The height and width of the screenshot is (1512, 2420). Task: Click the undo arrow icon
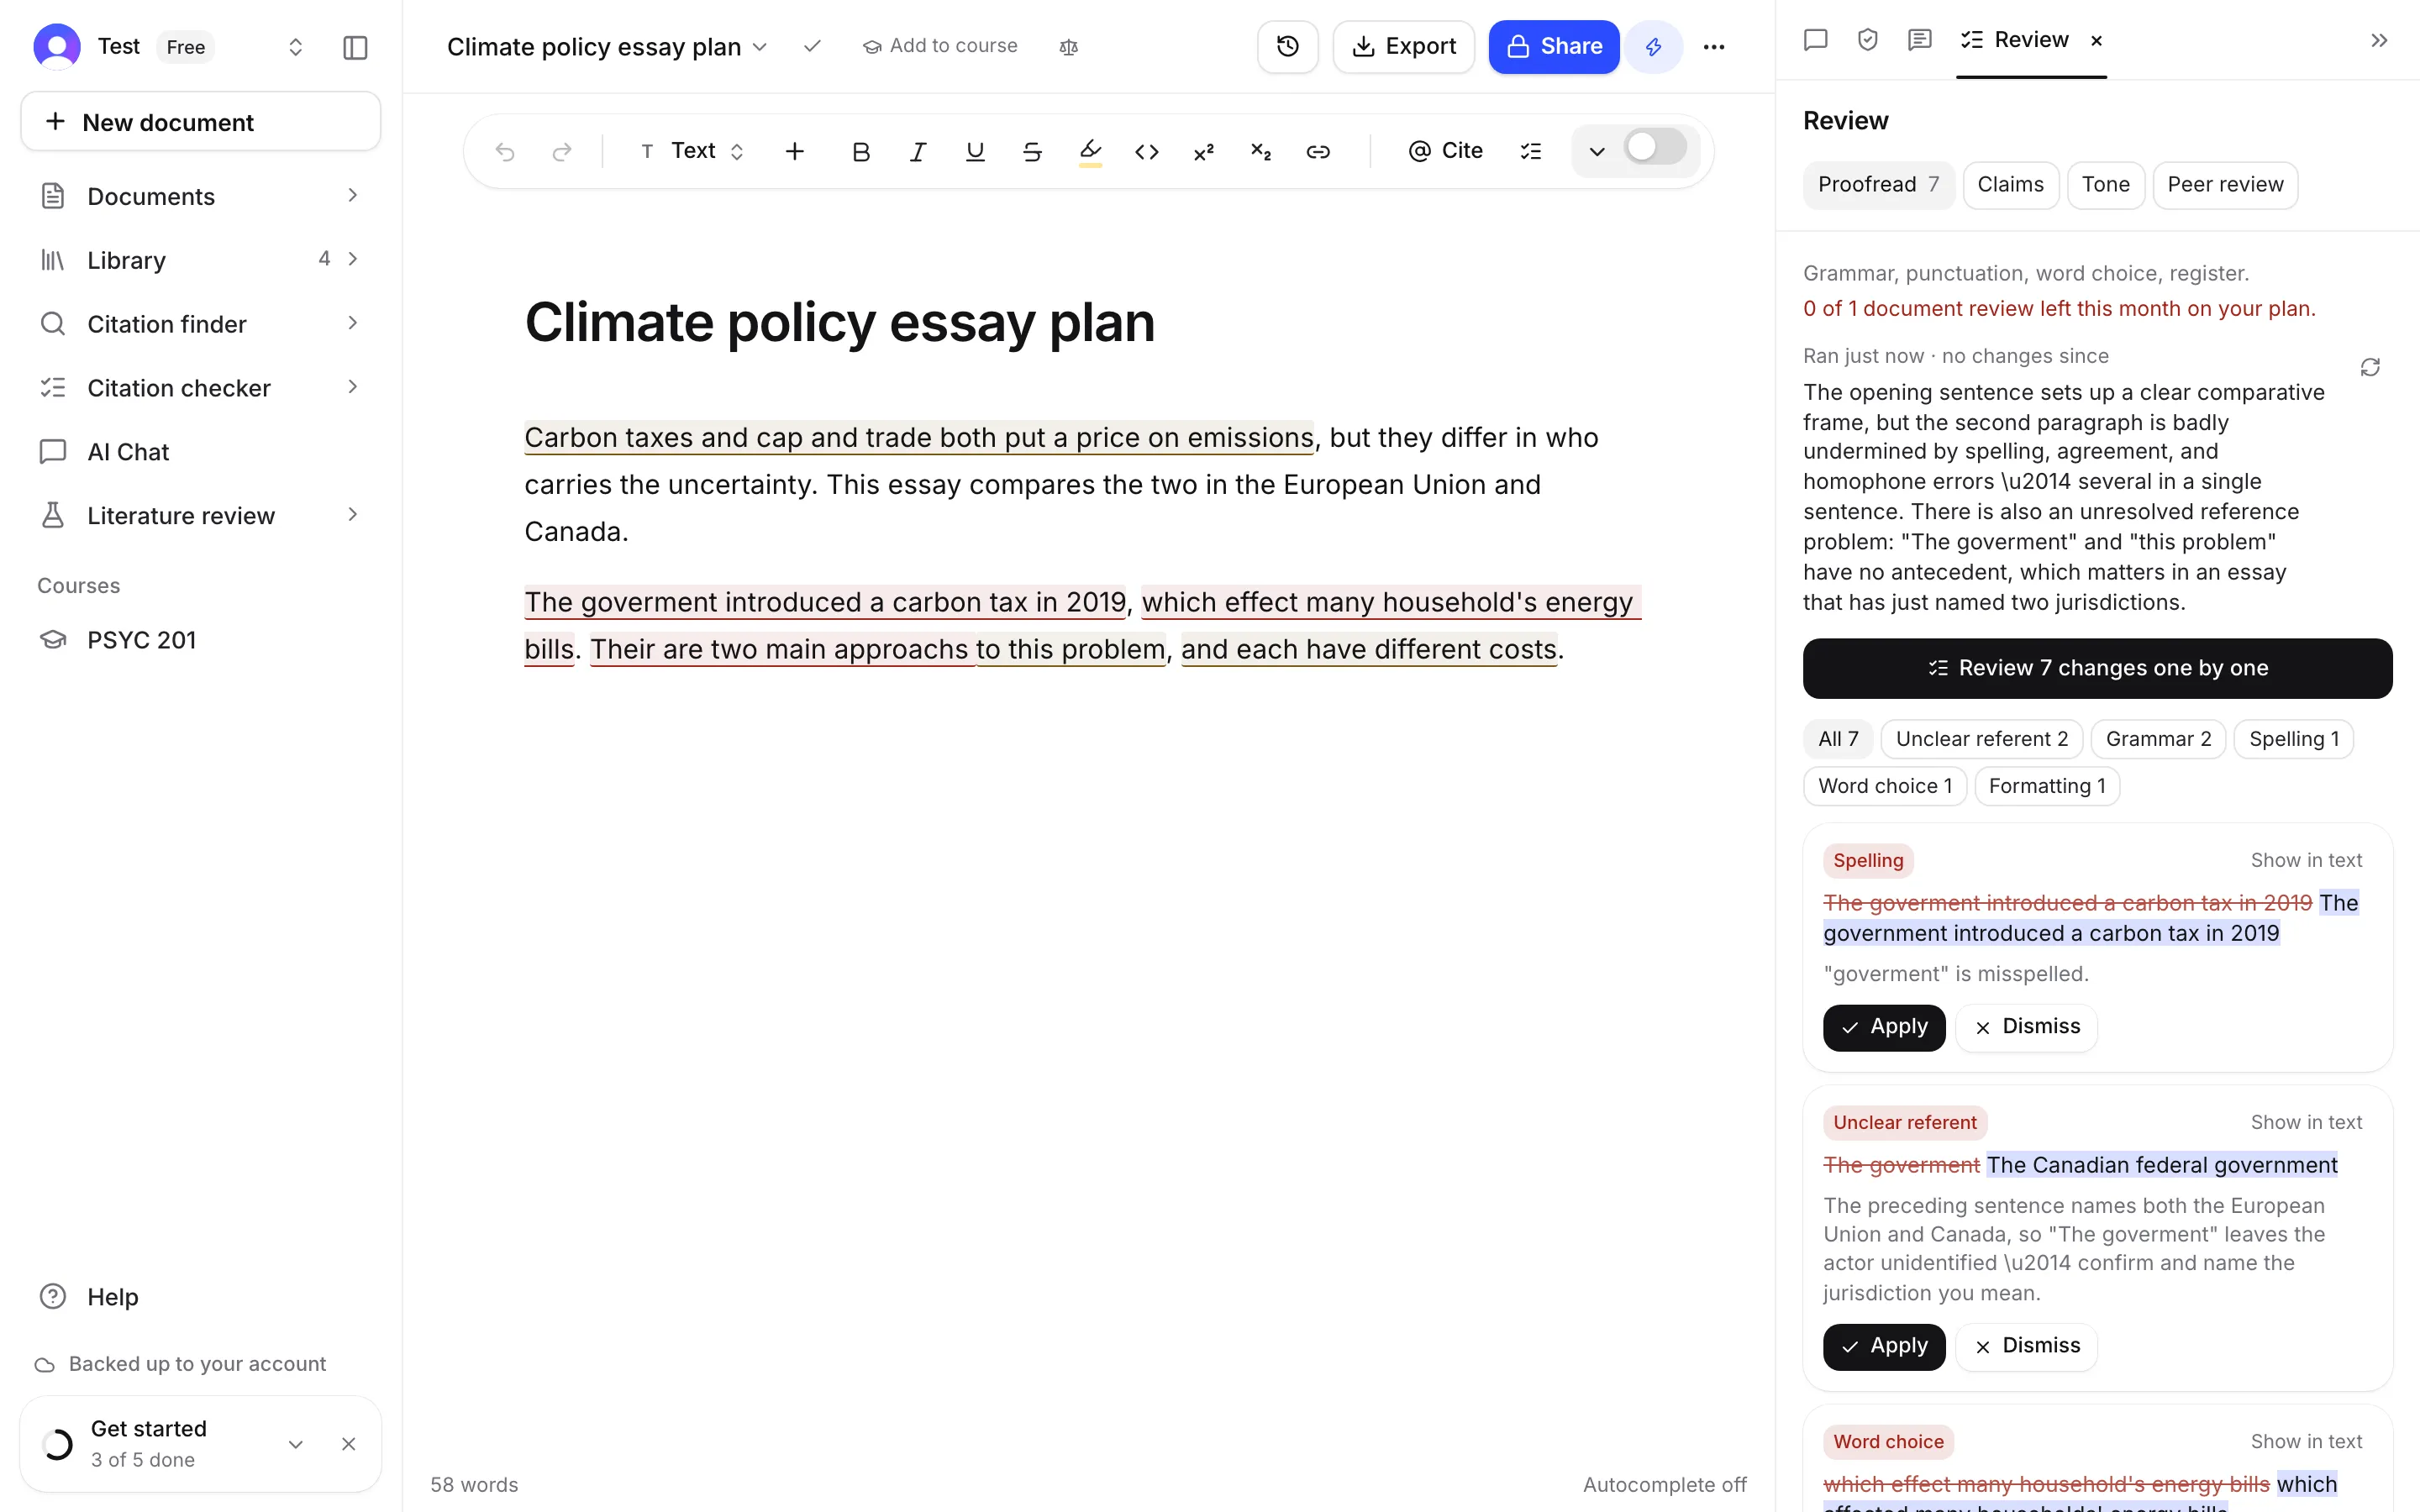[505, 151]
